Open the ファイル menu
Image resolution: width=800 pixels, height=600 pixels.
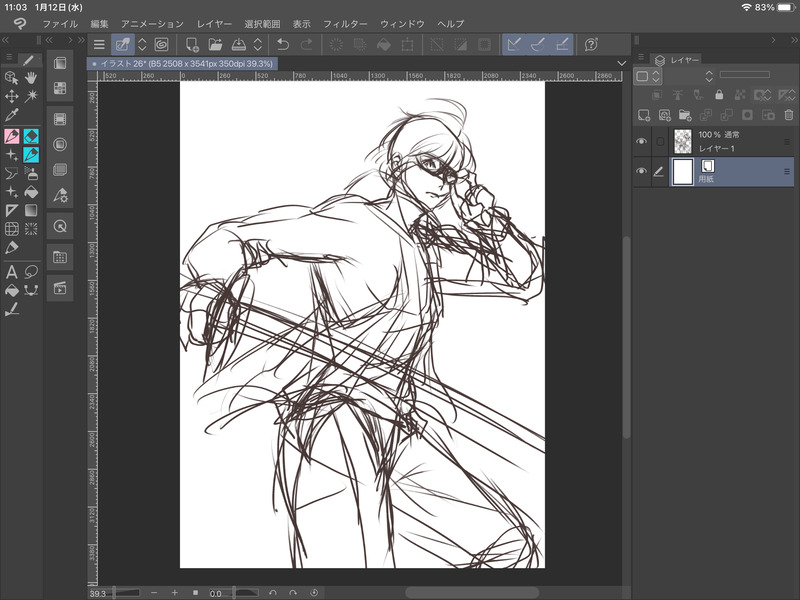click(60, 24)
